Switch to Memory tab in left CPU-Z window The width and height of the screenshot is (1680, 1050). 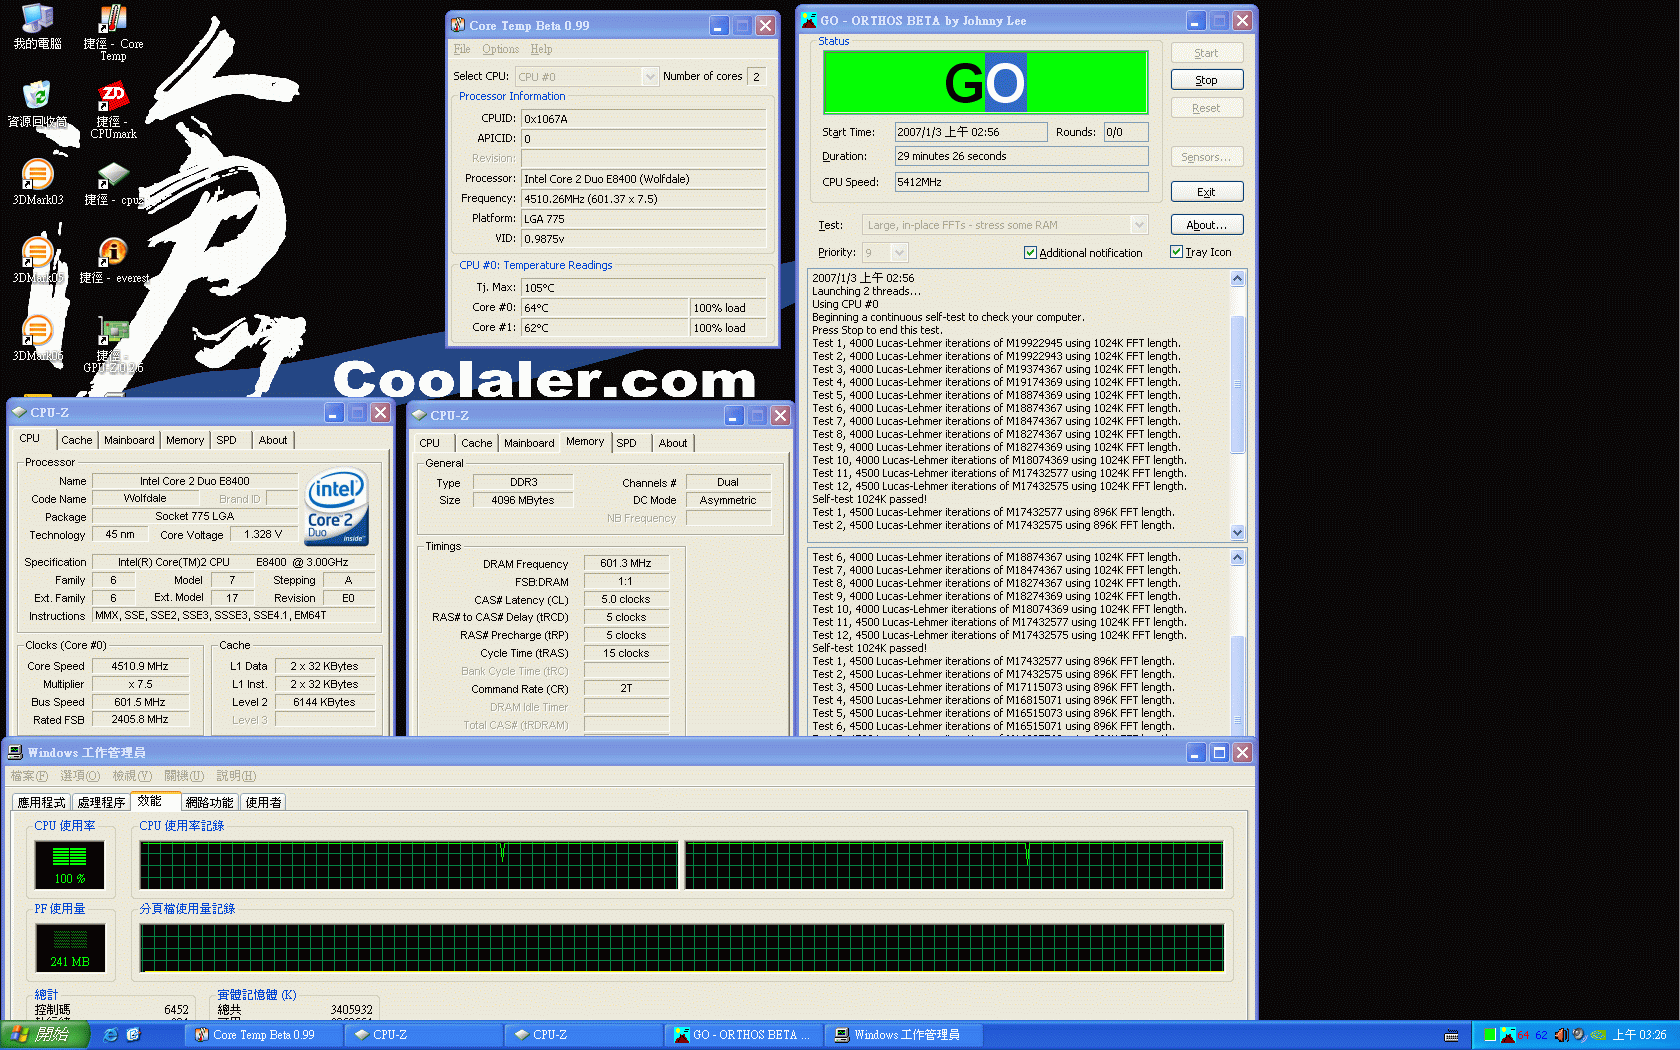185,440
